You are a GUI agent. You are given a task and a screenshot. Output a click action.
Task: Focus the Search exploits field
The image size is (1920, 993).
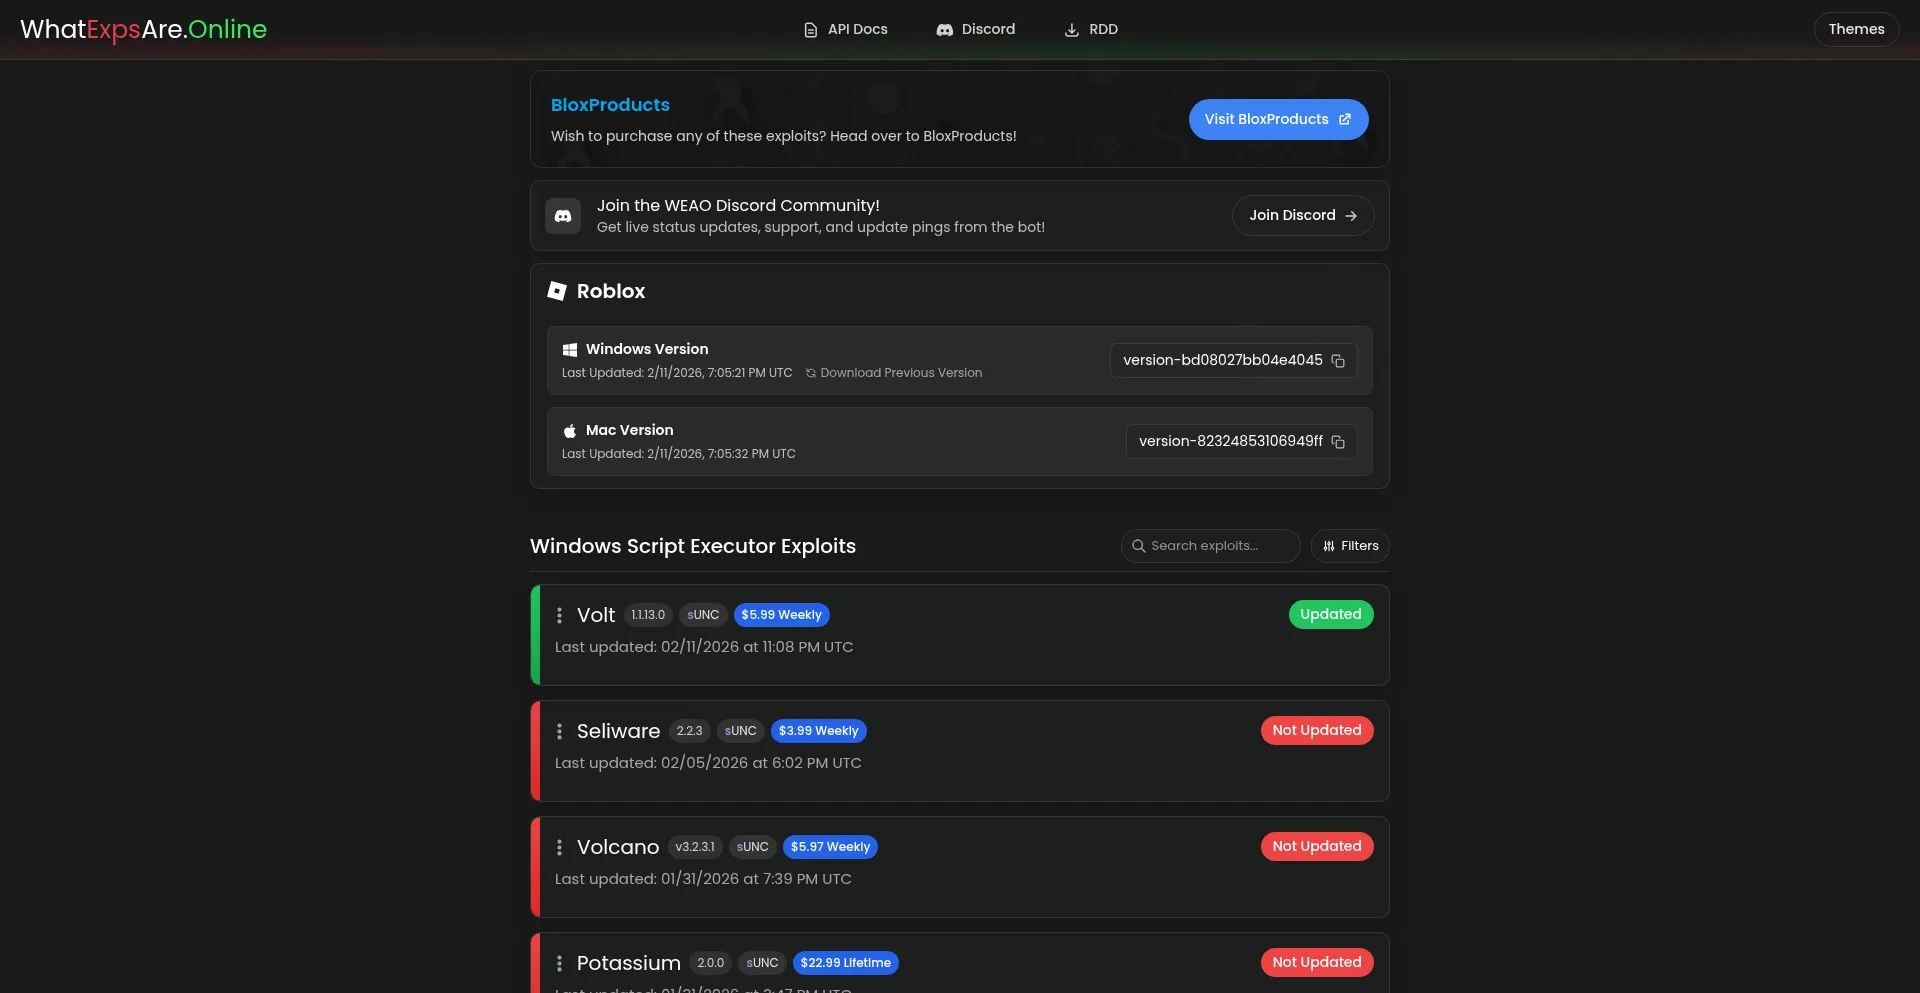1211,546
